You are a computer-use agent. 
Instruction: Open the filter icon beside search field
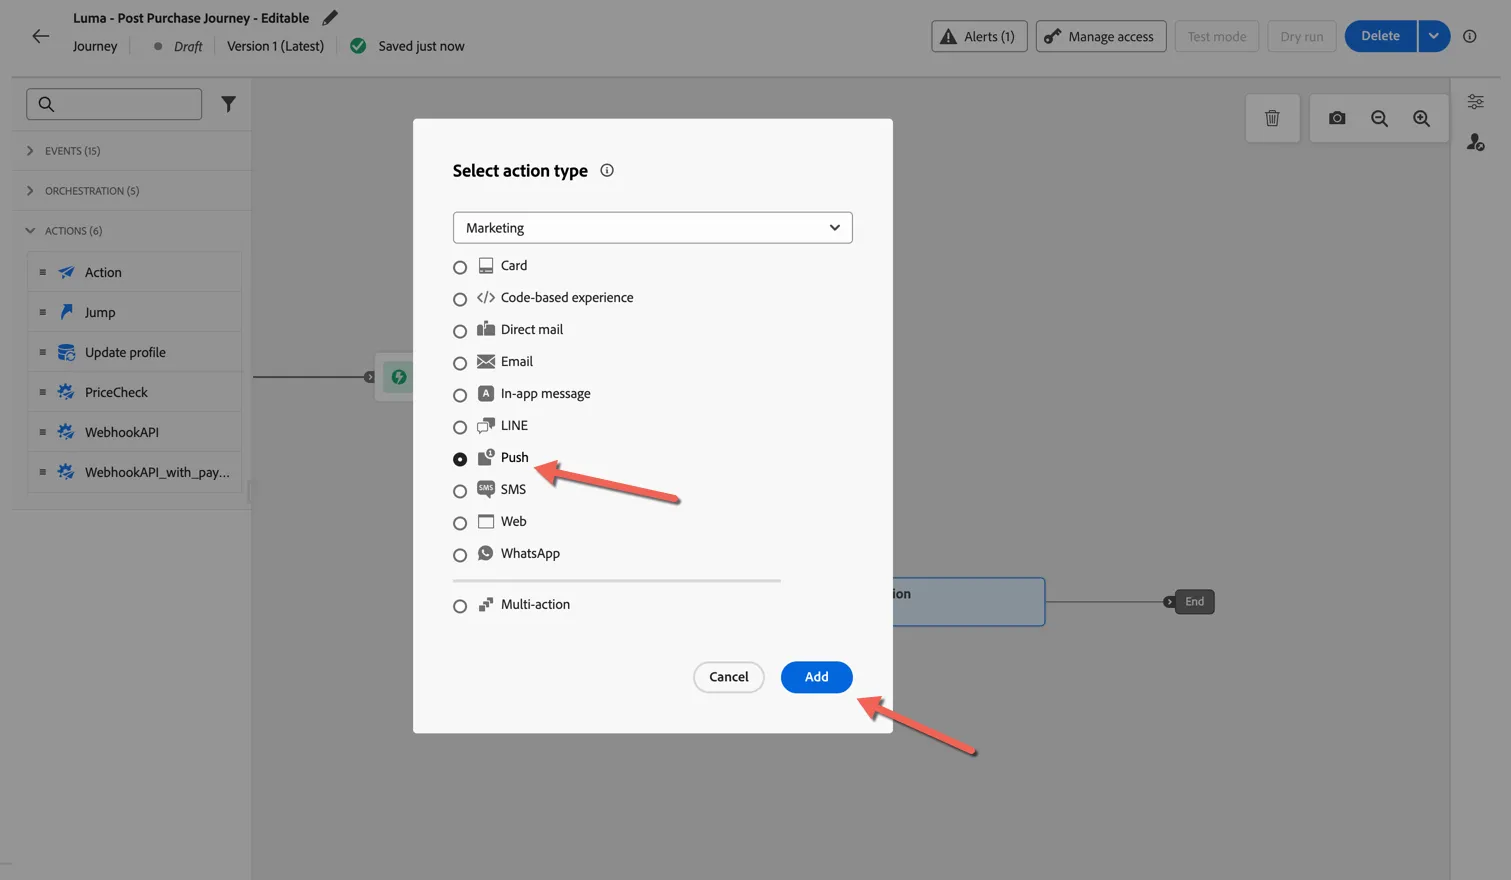(x=228, y=104)
